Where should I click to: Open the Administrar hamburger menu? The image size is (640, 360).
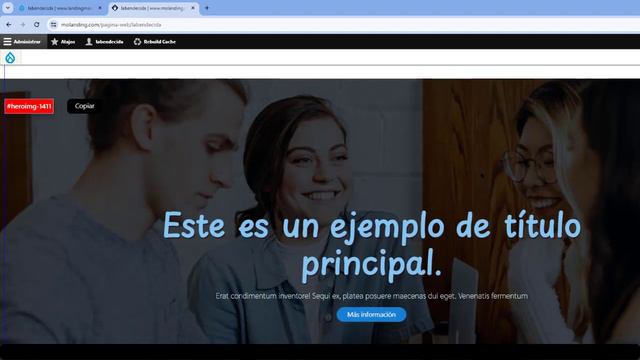coord(22,42)
